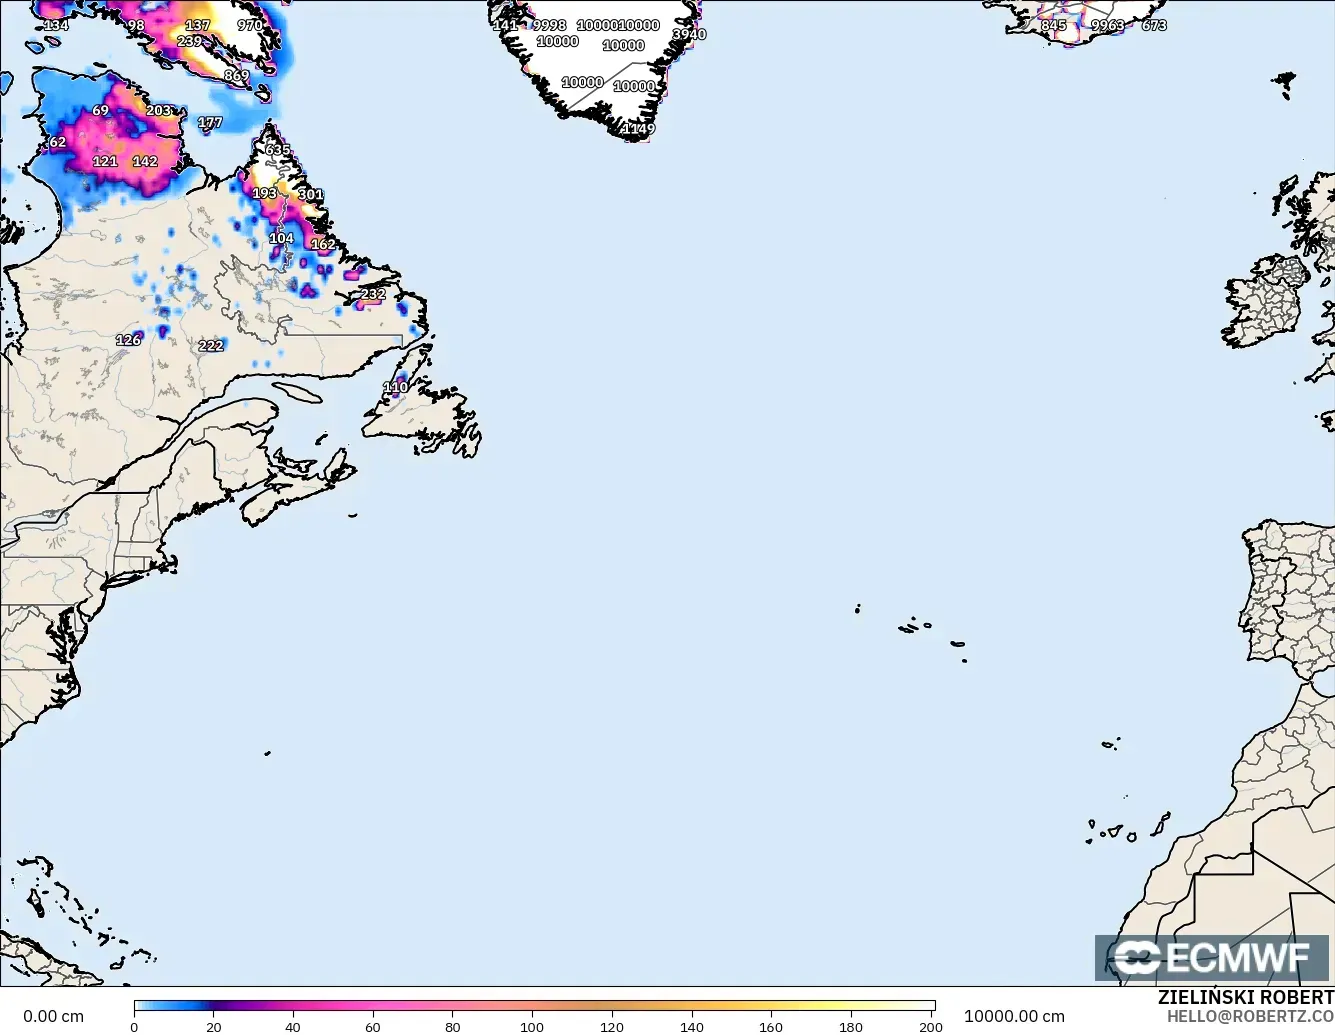Click the snow depth value 134
The image size is (1335, 1035).
tap(56, 25)
